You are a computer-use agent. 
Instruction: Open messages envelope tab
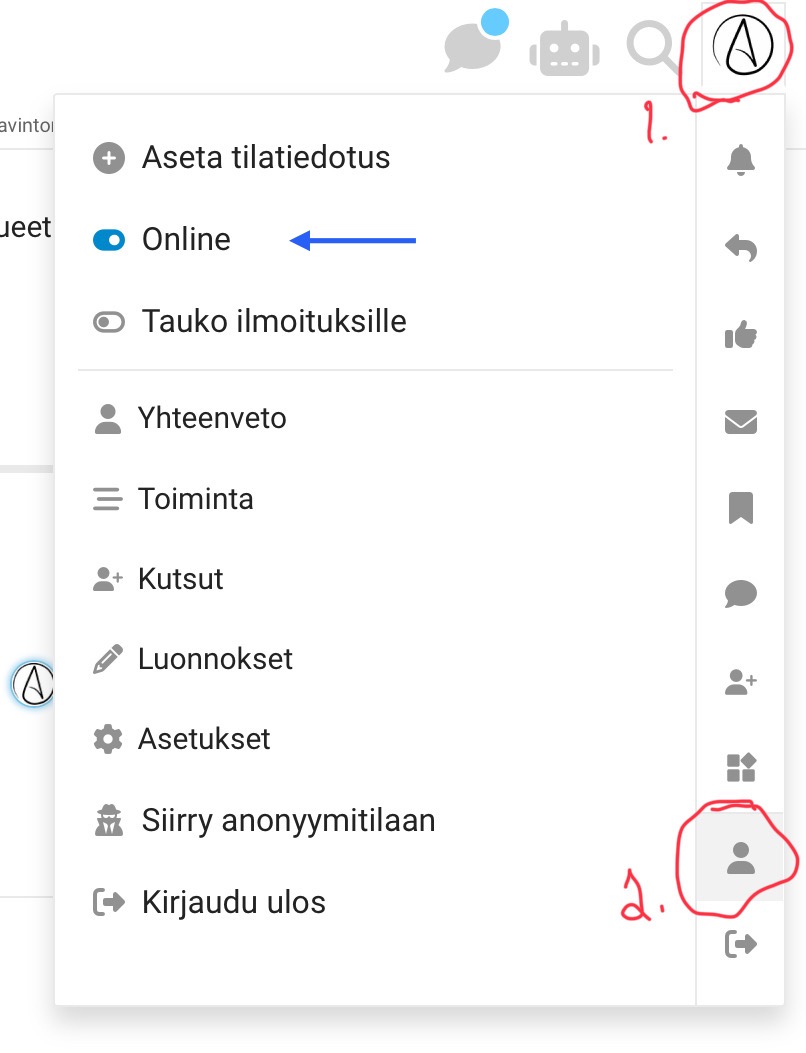[740, 423]
